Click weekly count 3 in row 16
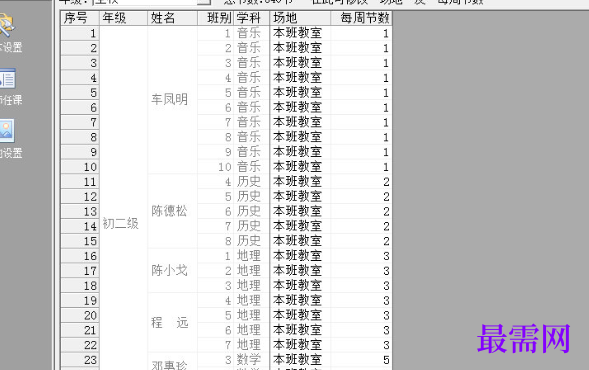 coord(361,256)
